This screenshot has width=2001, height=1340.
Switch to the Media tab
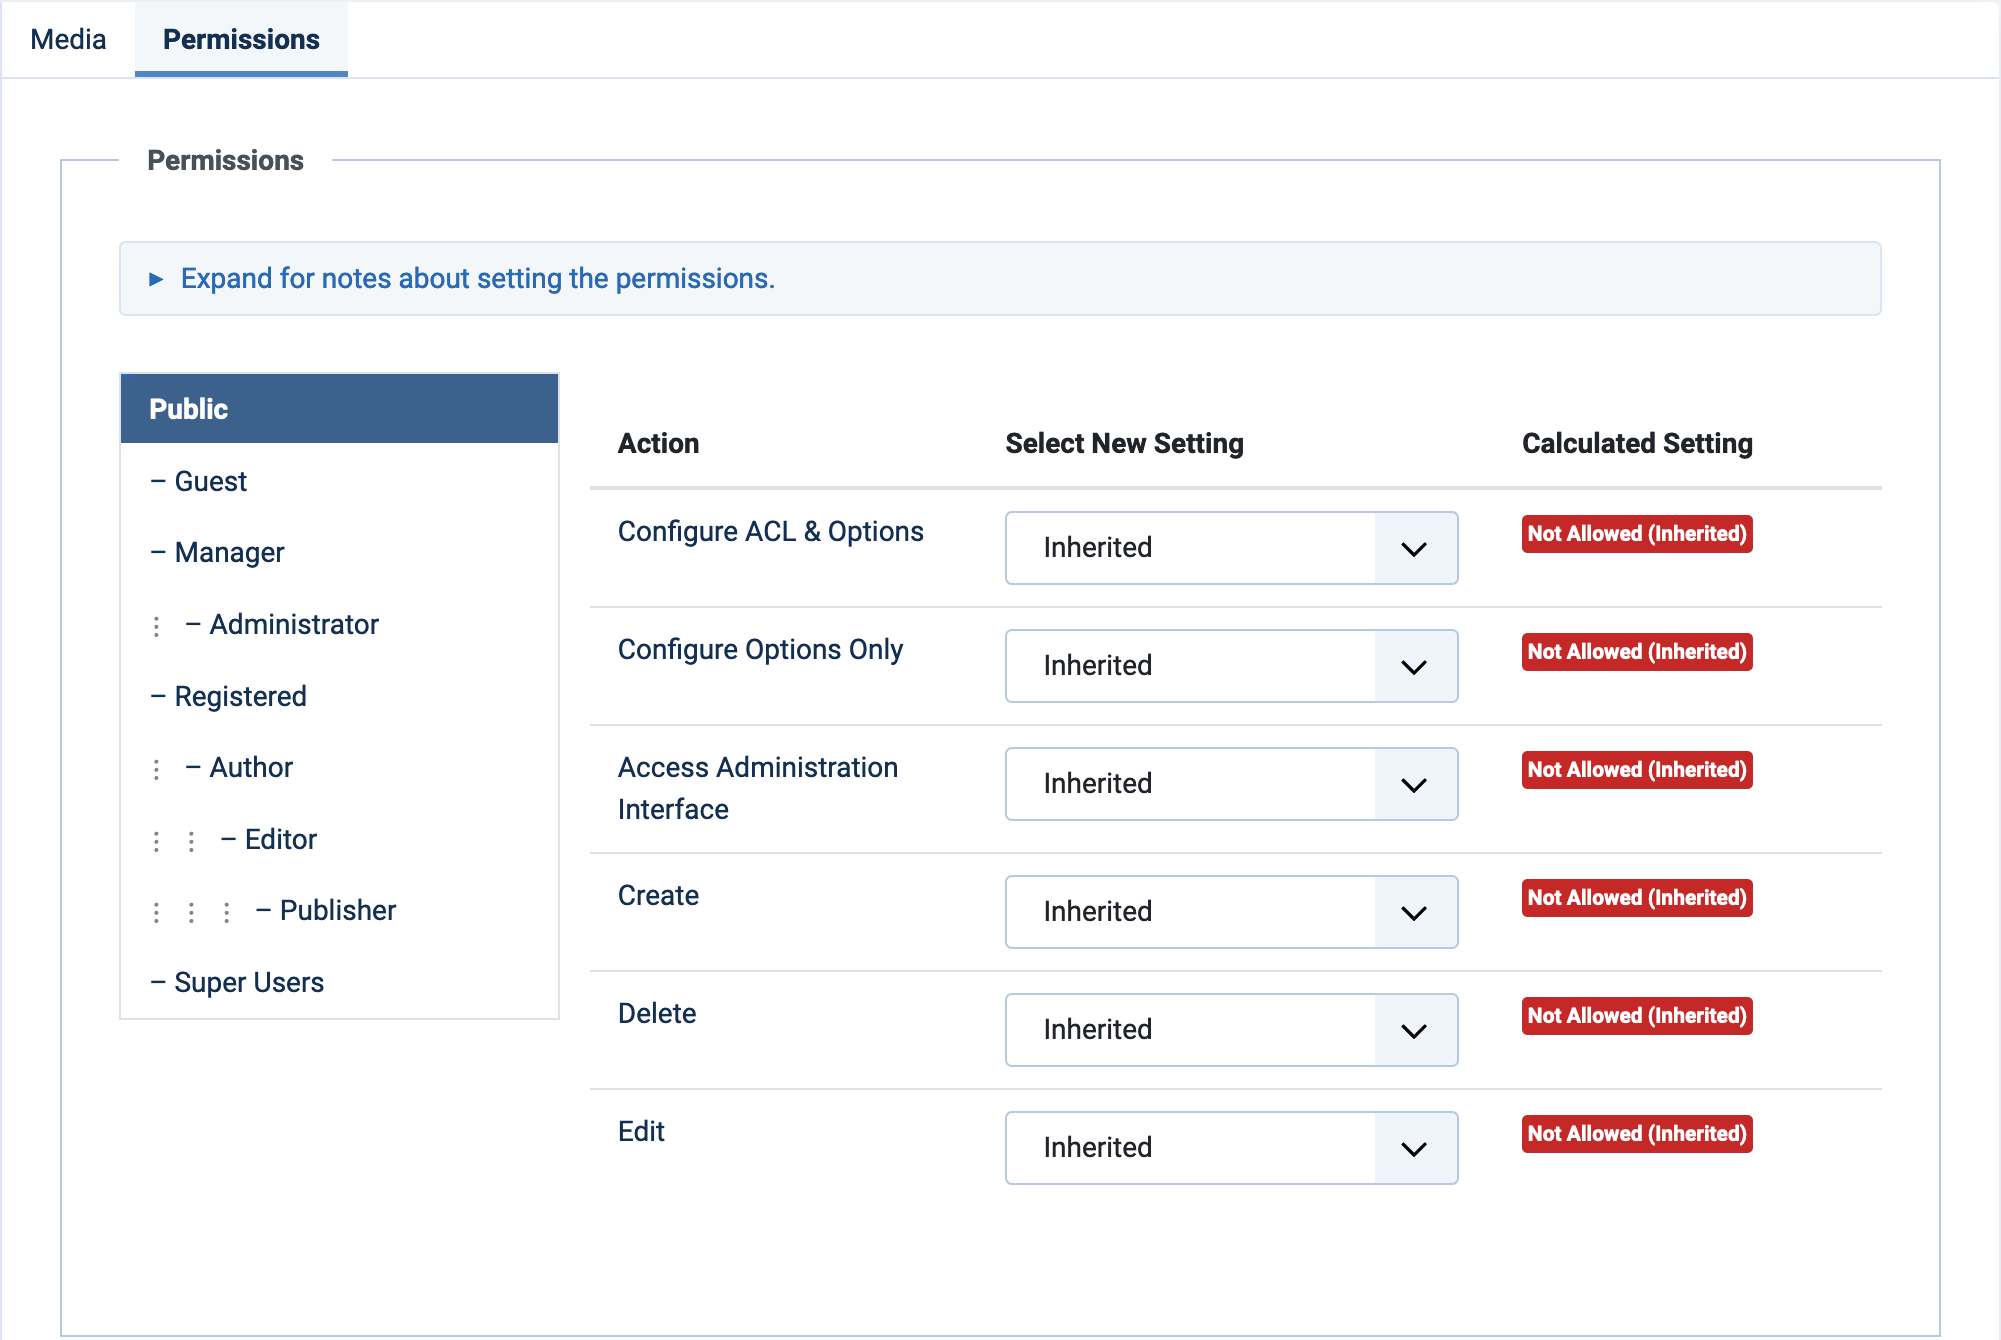68,39
